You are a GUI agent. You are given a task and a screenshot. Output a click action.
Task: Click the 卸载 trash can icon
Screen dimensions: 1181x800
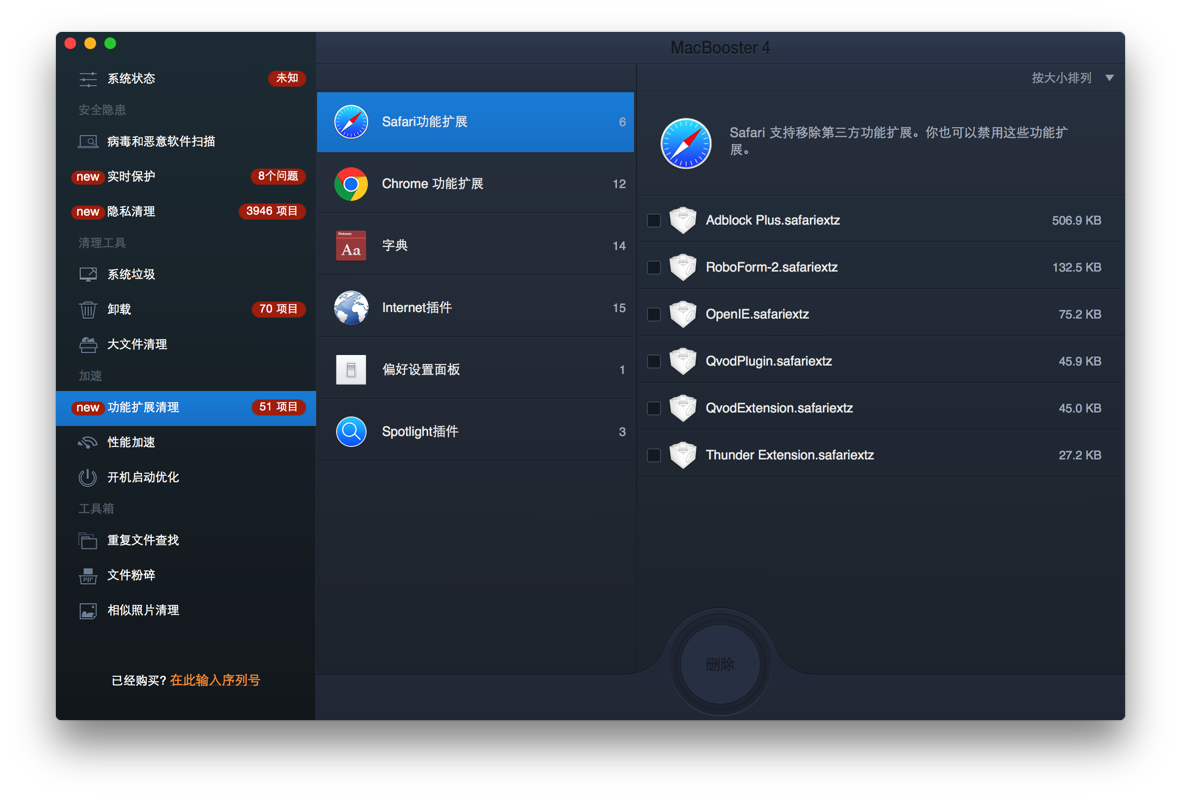pos(88,310)
